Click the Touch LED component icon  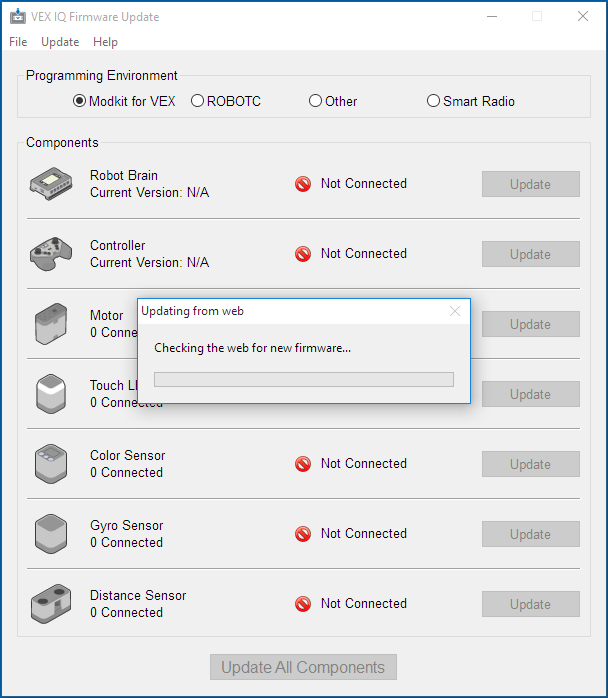pyautogui.click(x=51, y=394)
